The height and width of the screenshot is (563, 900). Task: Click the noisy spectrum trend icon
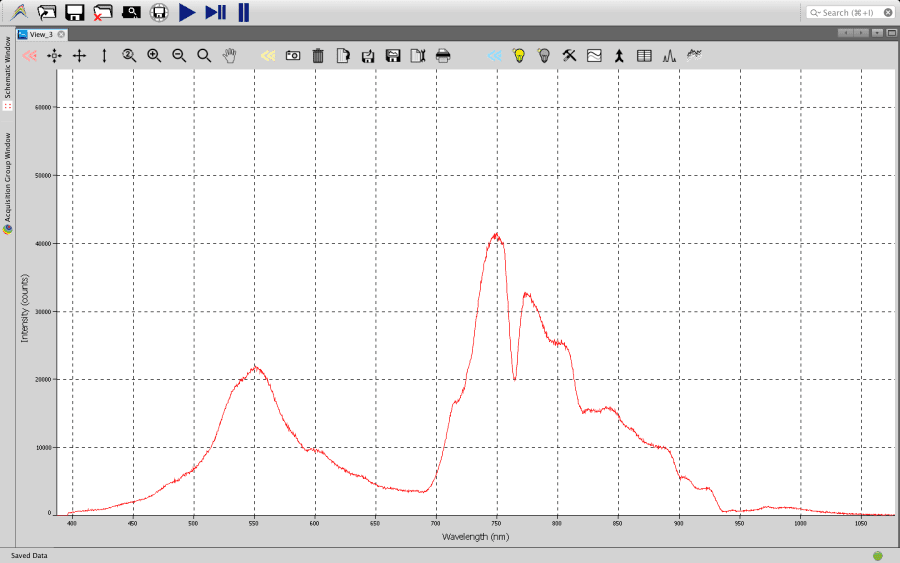pos(694,56)
